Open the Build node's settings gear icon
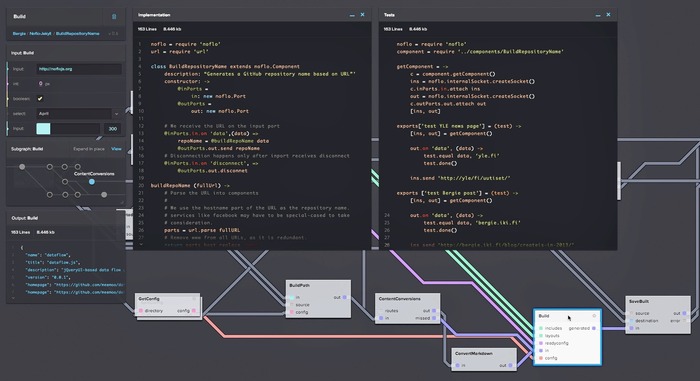The width and height of the screenshot is (700, 381). tap(594, 316)
